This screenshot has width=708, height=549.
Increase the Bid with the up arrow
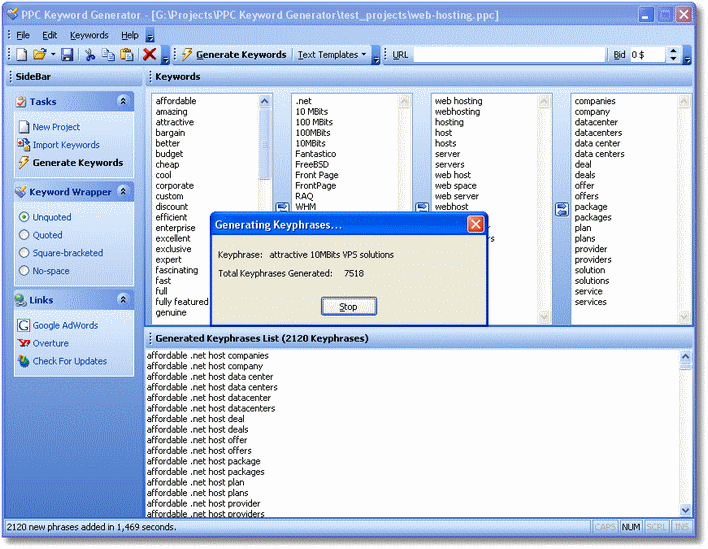(674, 51)
